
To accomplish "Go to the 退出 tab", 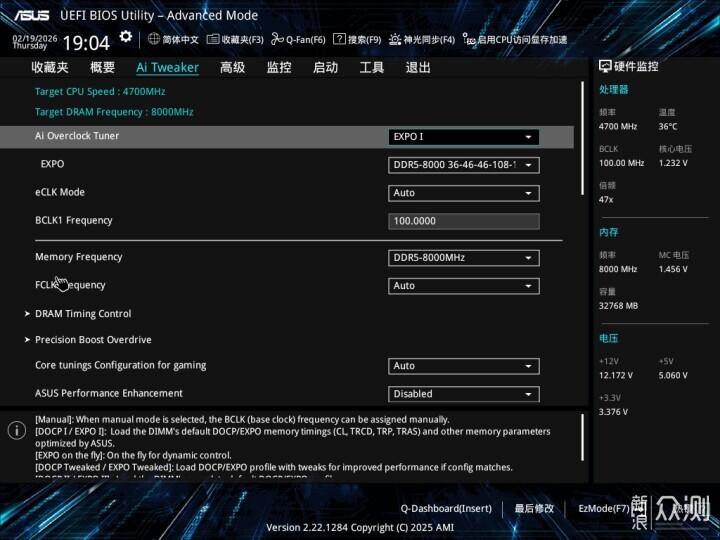I will pyautogui.click(x=418, y=68).
